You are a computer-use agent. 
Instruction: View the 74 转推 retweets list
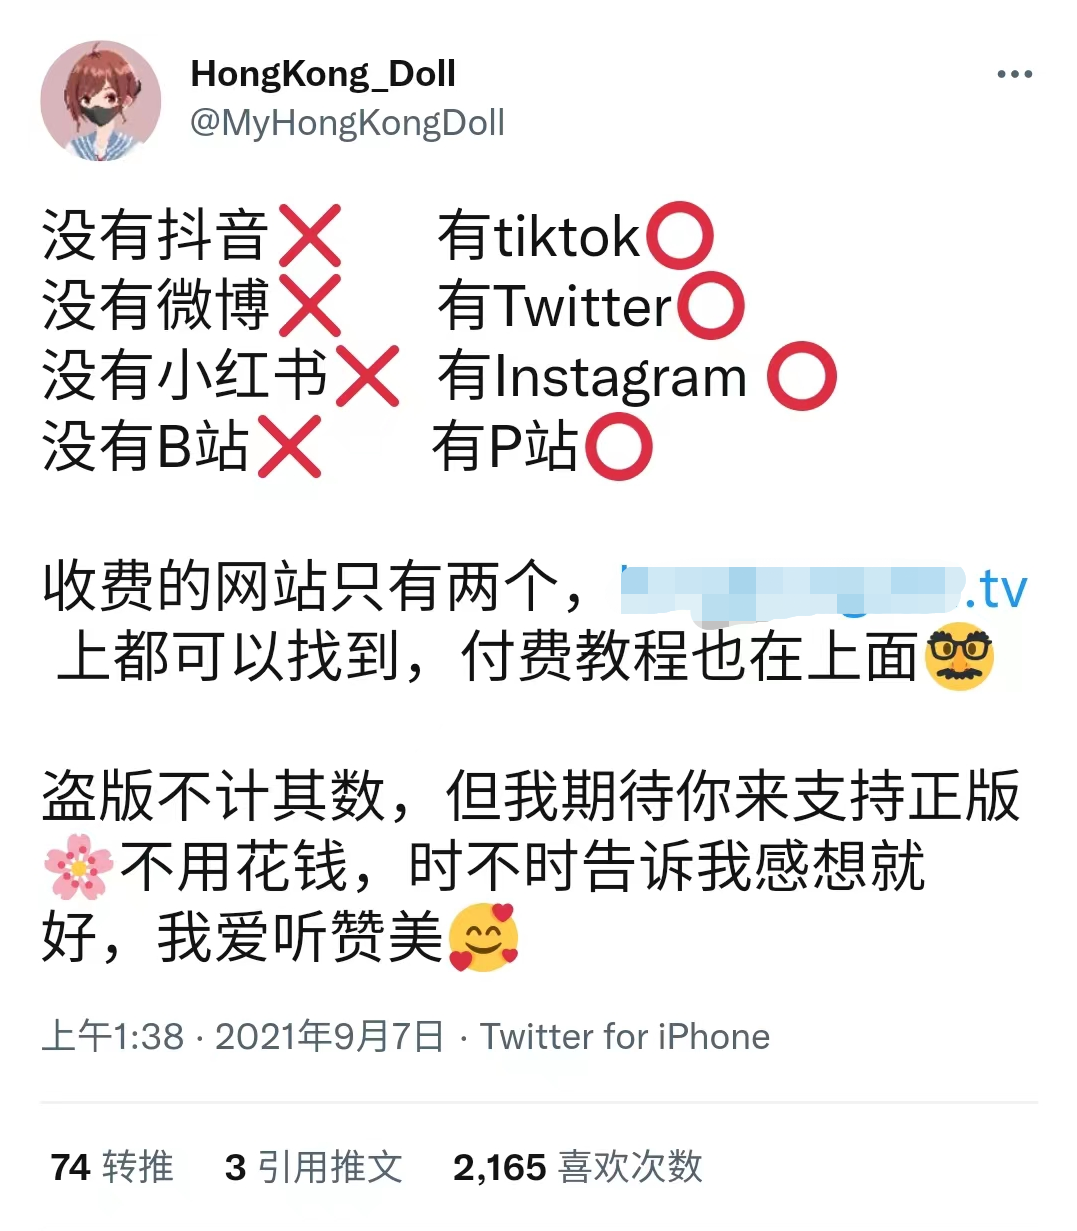point(112,1167)
